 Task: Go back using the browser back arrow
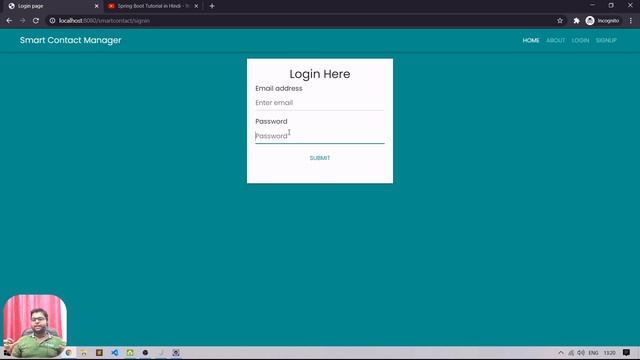tap(9, 20)
